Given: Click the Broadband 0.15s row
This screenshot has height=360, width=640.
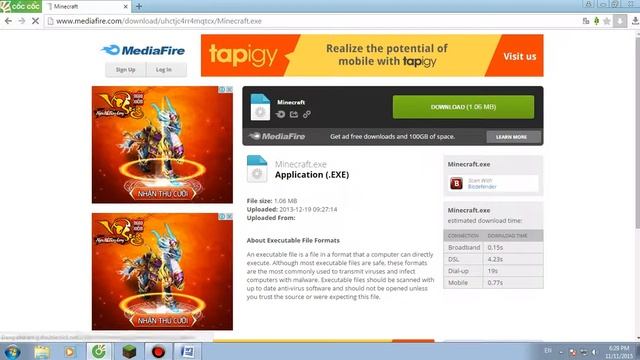Looking at the screenshot, I should tap(493, 247).
